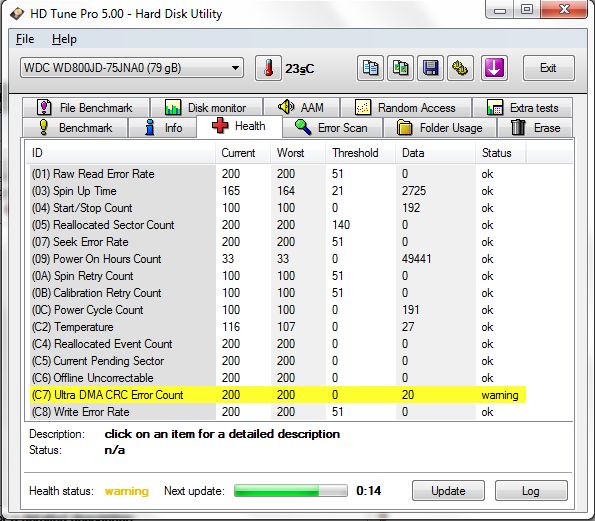Viewport: 595px width, 521px height.
Task: Click the Next update progress bar
Action: point(291,491)
